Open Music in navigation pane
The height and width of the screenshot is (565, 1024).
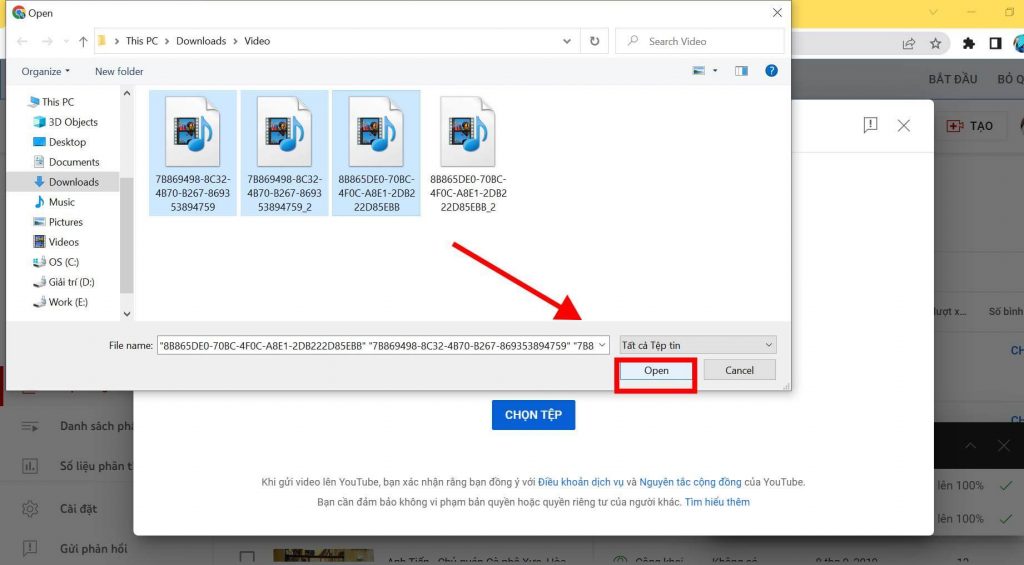(x=54, y=202)
